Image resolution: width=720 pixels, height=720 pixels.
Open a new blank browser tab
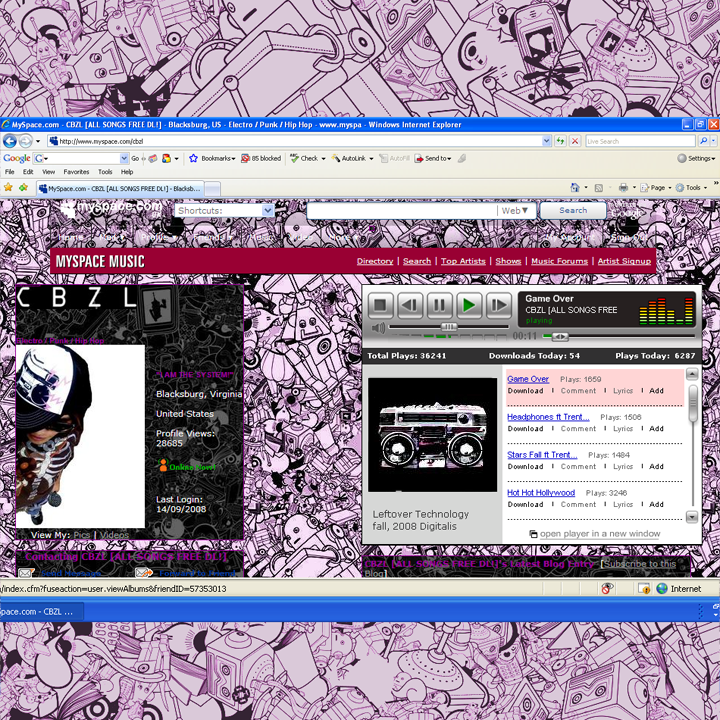tap(212, 188)
